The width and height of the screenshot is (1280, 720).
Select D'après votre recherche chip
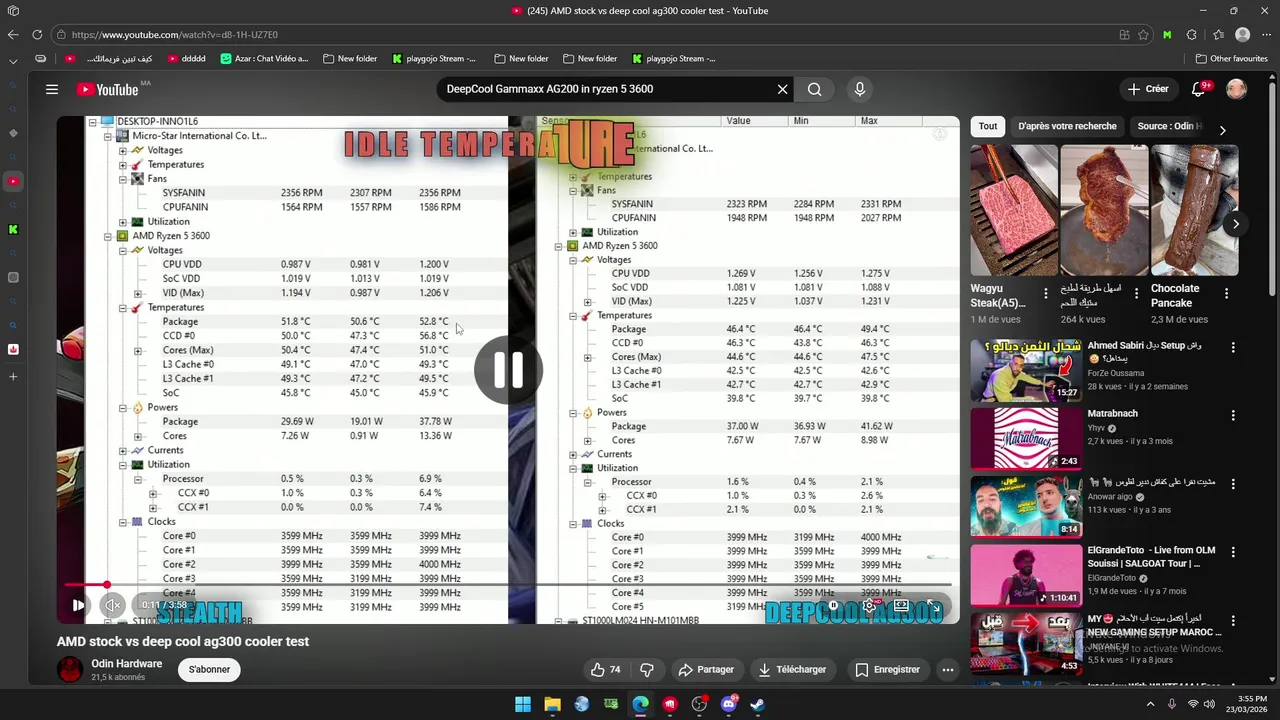click(1067, 126)
